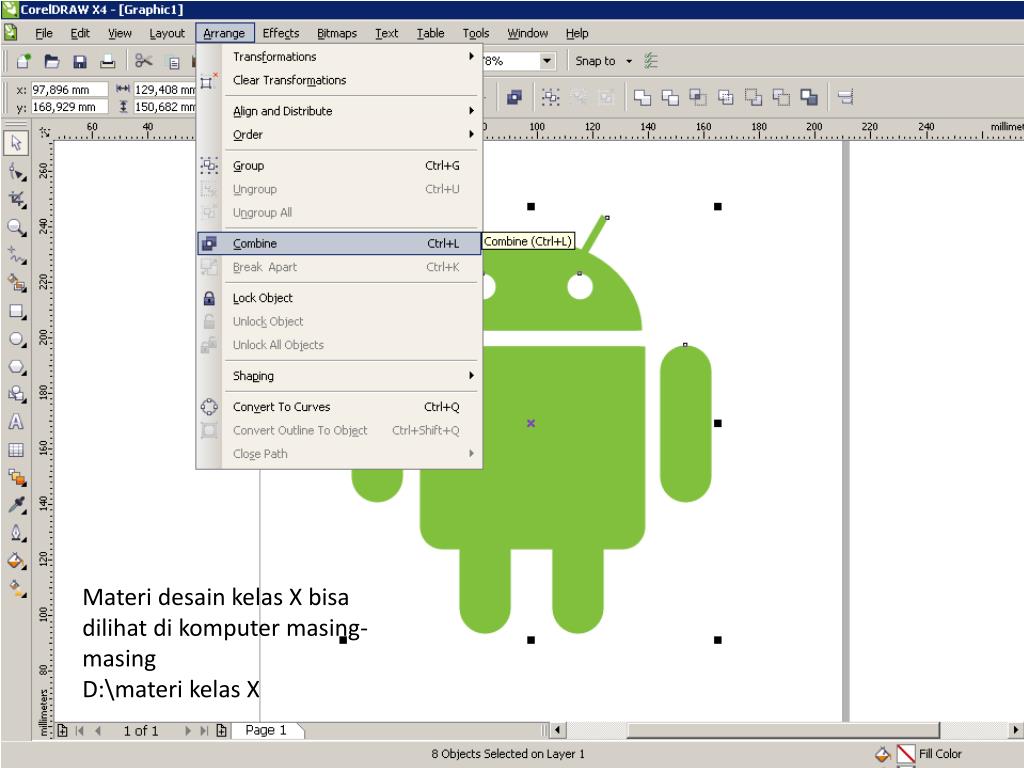Click the Front Minus Back icon
This screenshot has height=768, width=1024.
pyautogui.click(x=754, y=97)
